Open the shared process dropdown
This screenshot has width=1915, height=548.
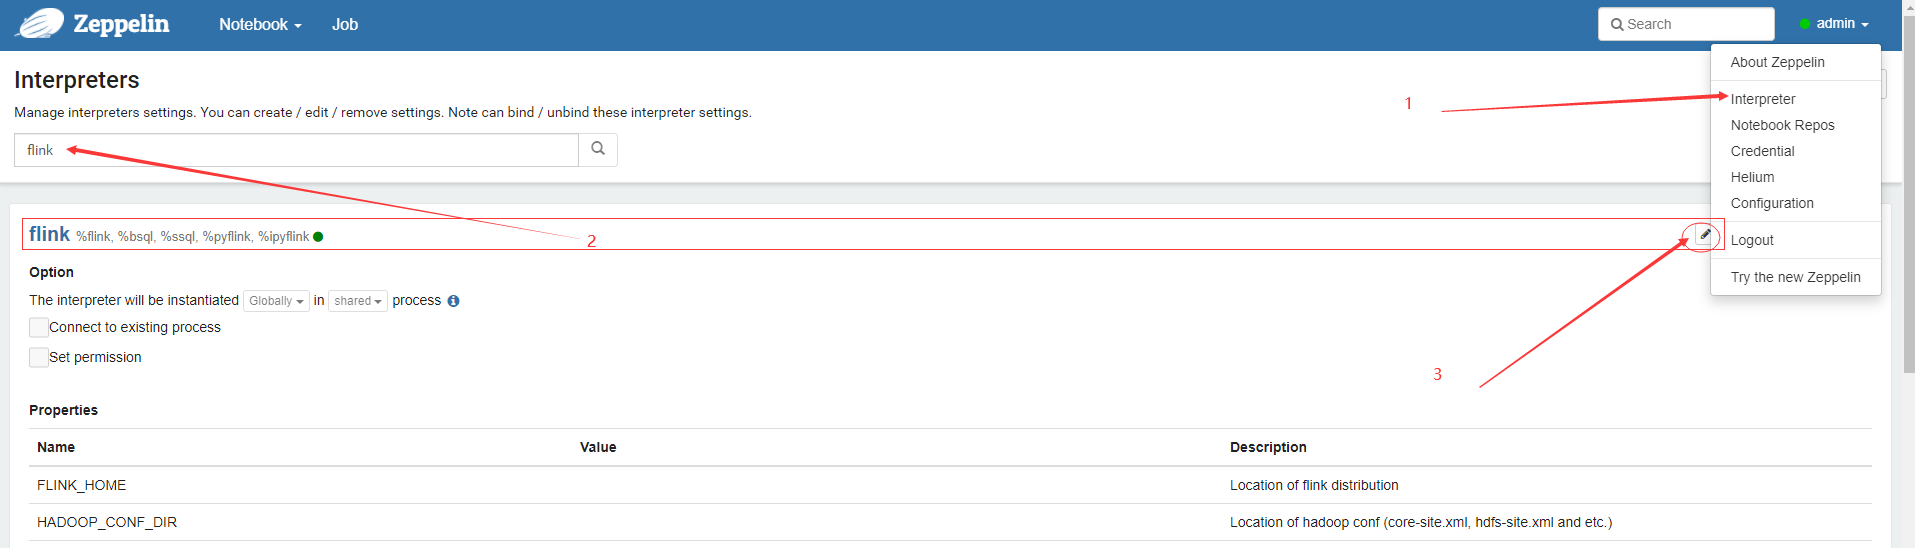[x=358, y=301]
